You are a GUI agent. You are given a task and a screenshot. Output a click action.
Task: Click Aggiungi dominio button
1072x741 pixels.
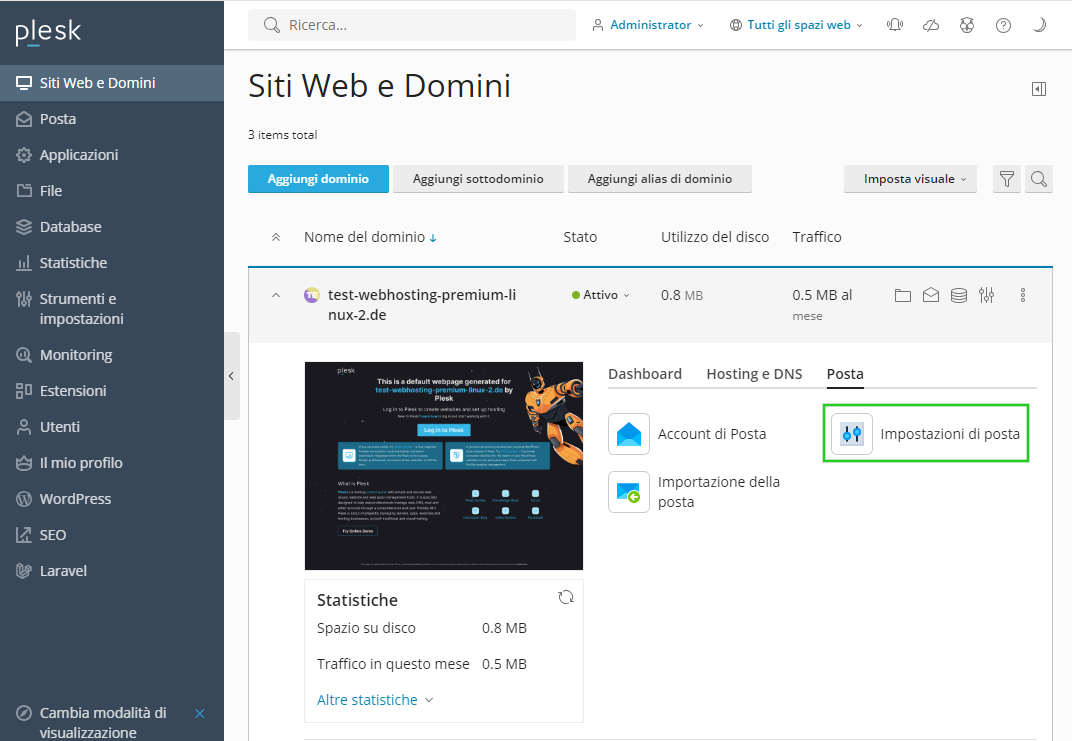(318, 179)
